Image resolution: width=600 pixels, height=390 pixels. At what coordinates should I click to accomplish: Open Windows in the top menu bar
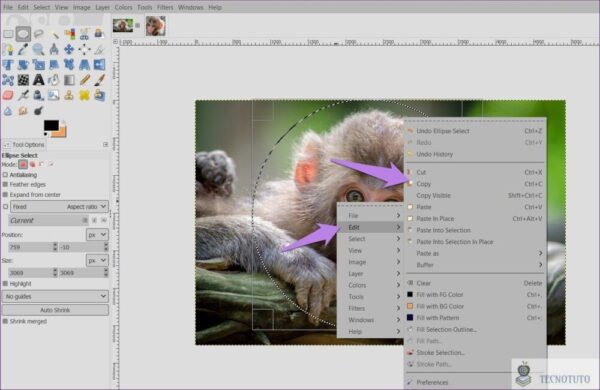point(191,7)
